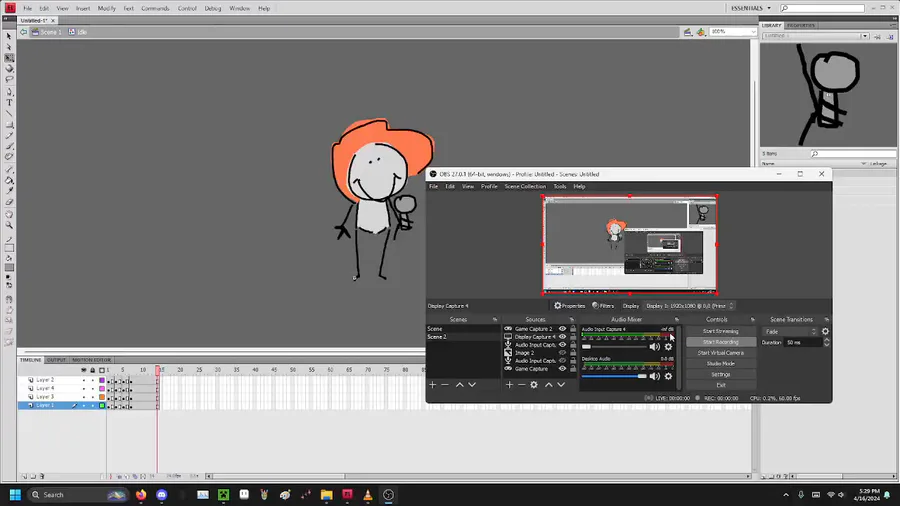Open the ESSENTIALS workspace dropdown
Image resolution: width=900 pixels, height=506 pixels.
[x=751, y=8]
